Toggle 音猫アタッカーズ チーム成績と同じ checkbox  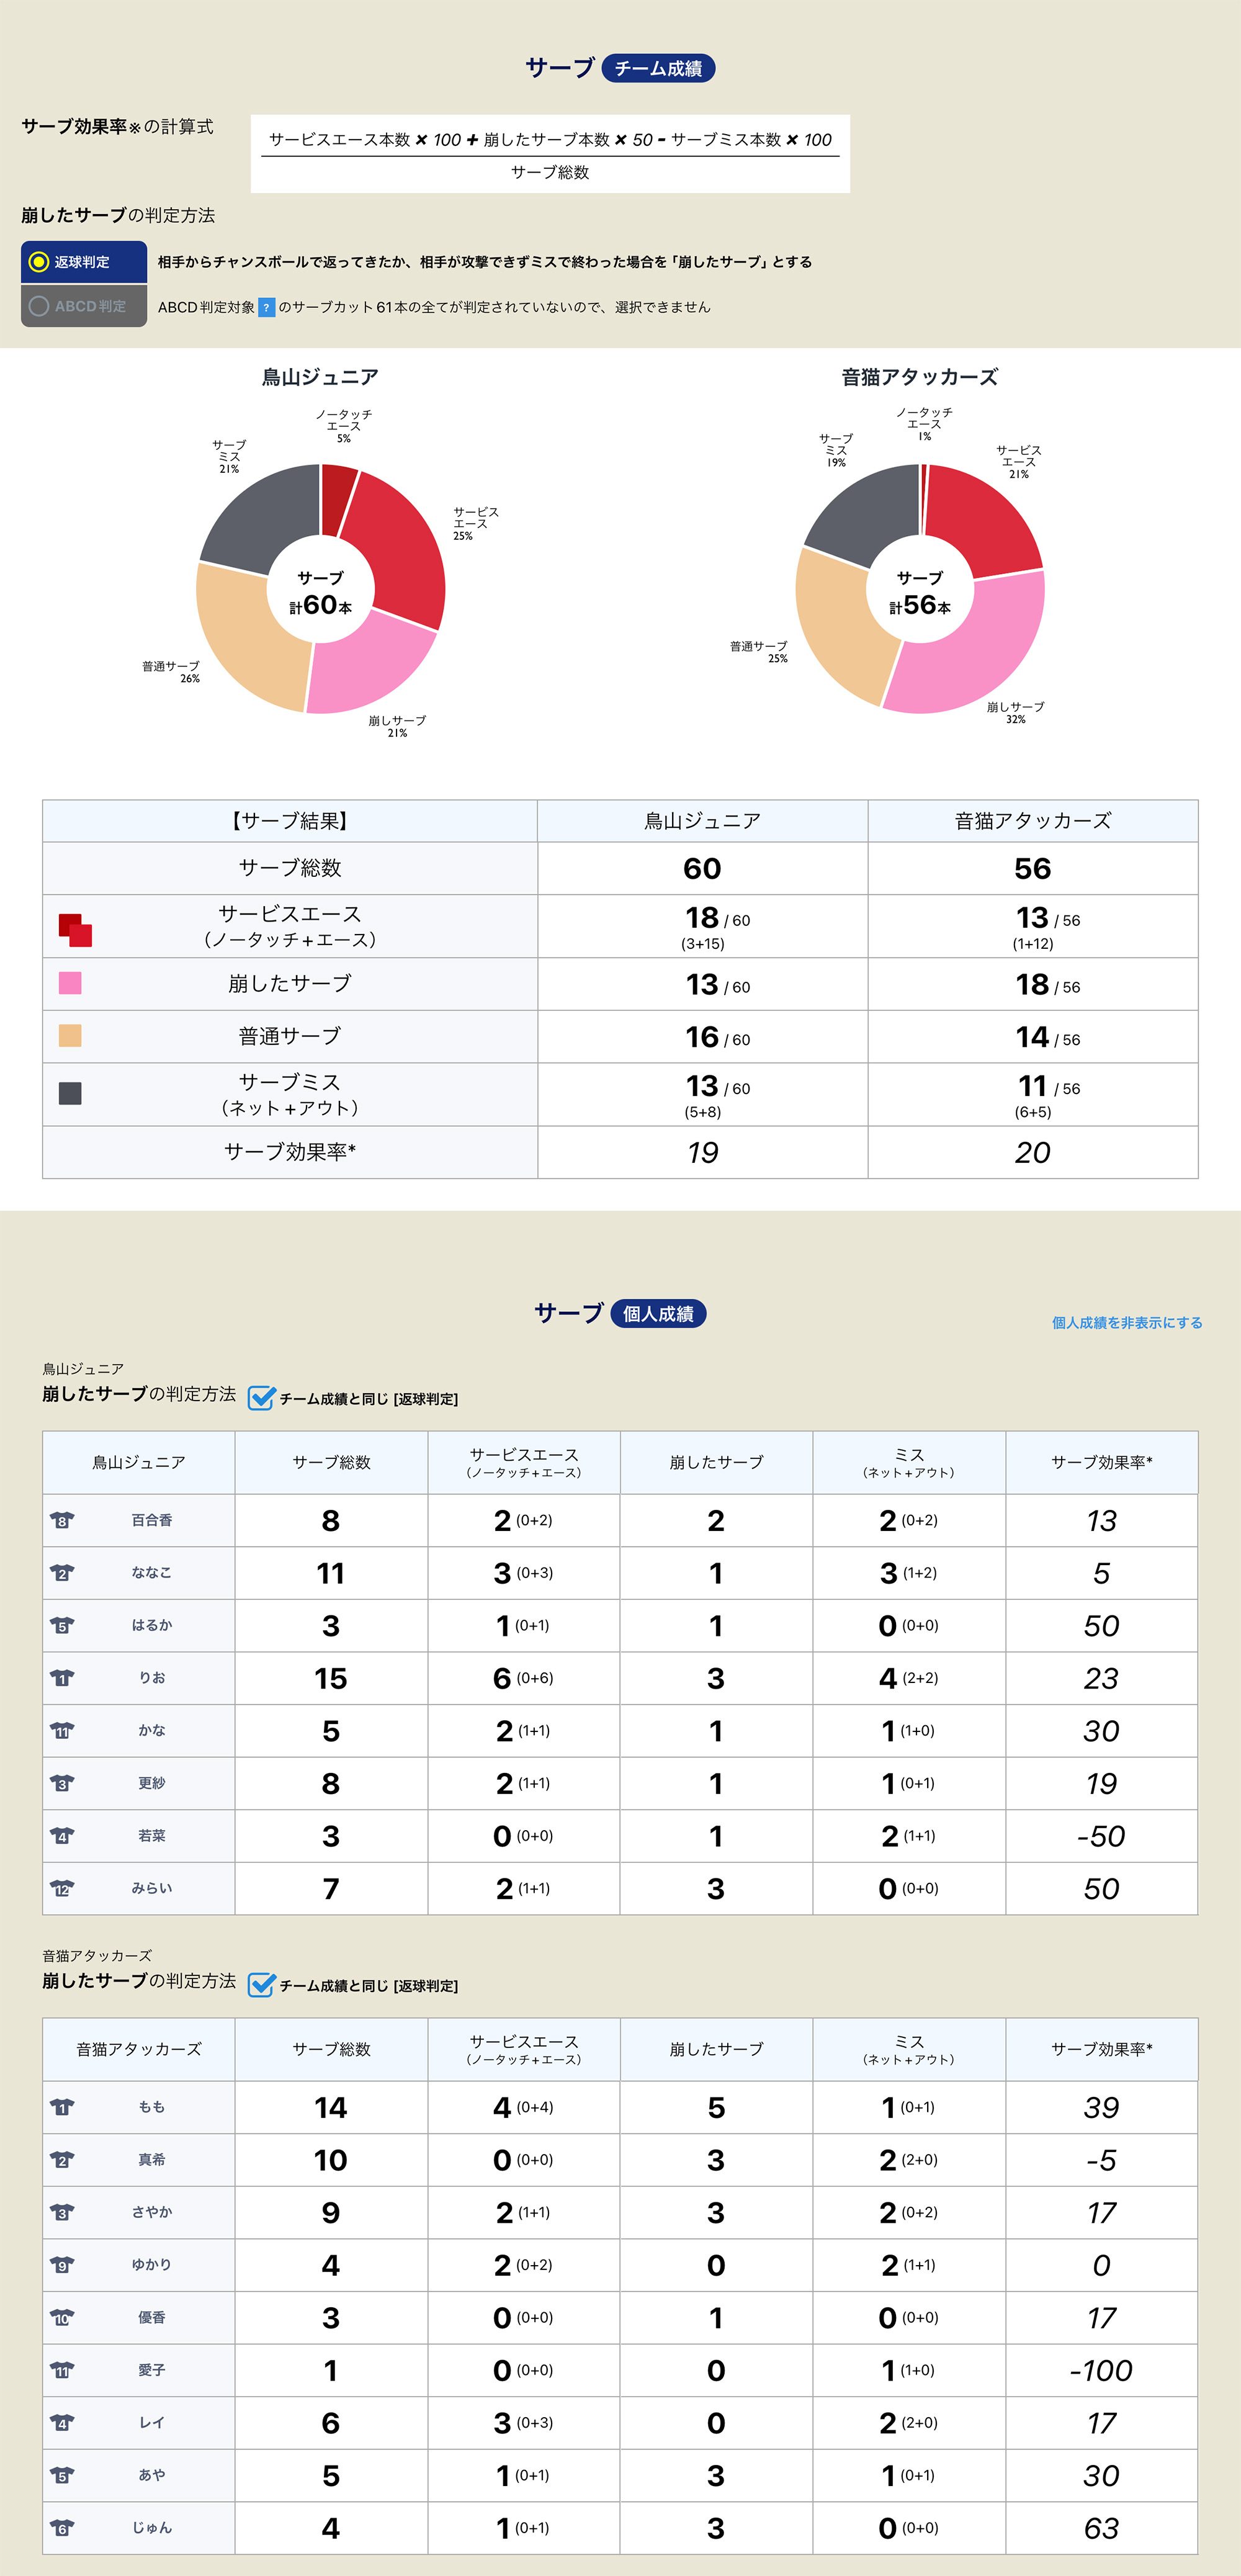(261, 1984)
